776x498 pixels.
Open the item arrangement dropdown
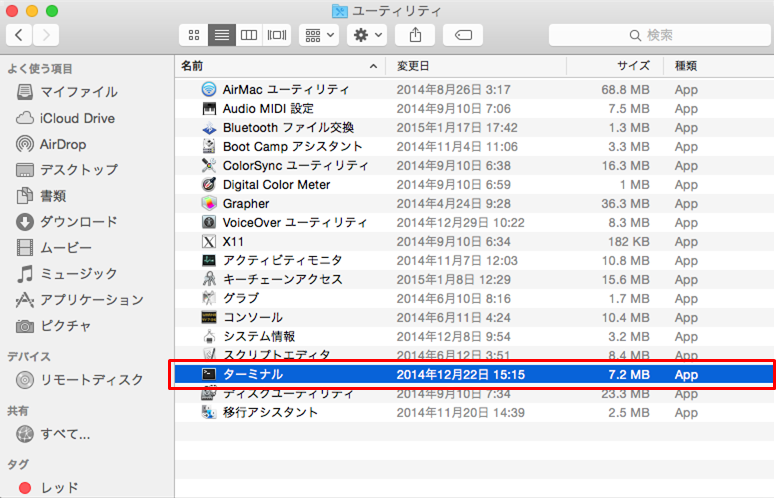[x=319, y=35]
